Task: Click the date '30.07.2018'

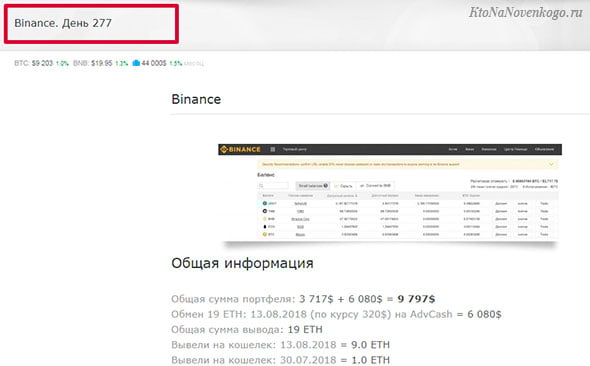Action: [x=308, y=360]
